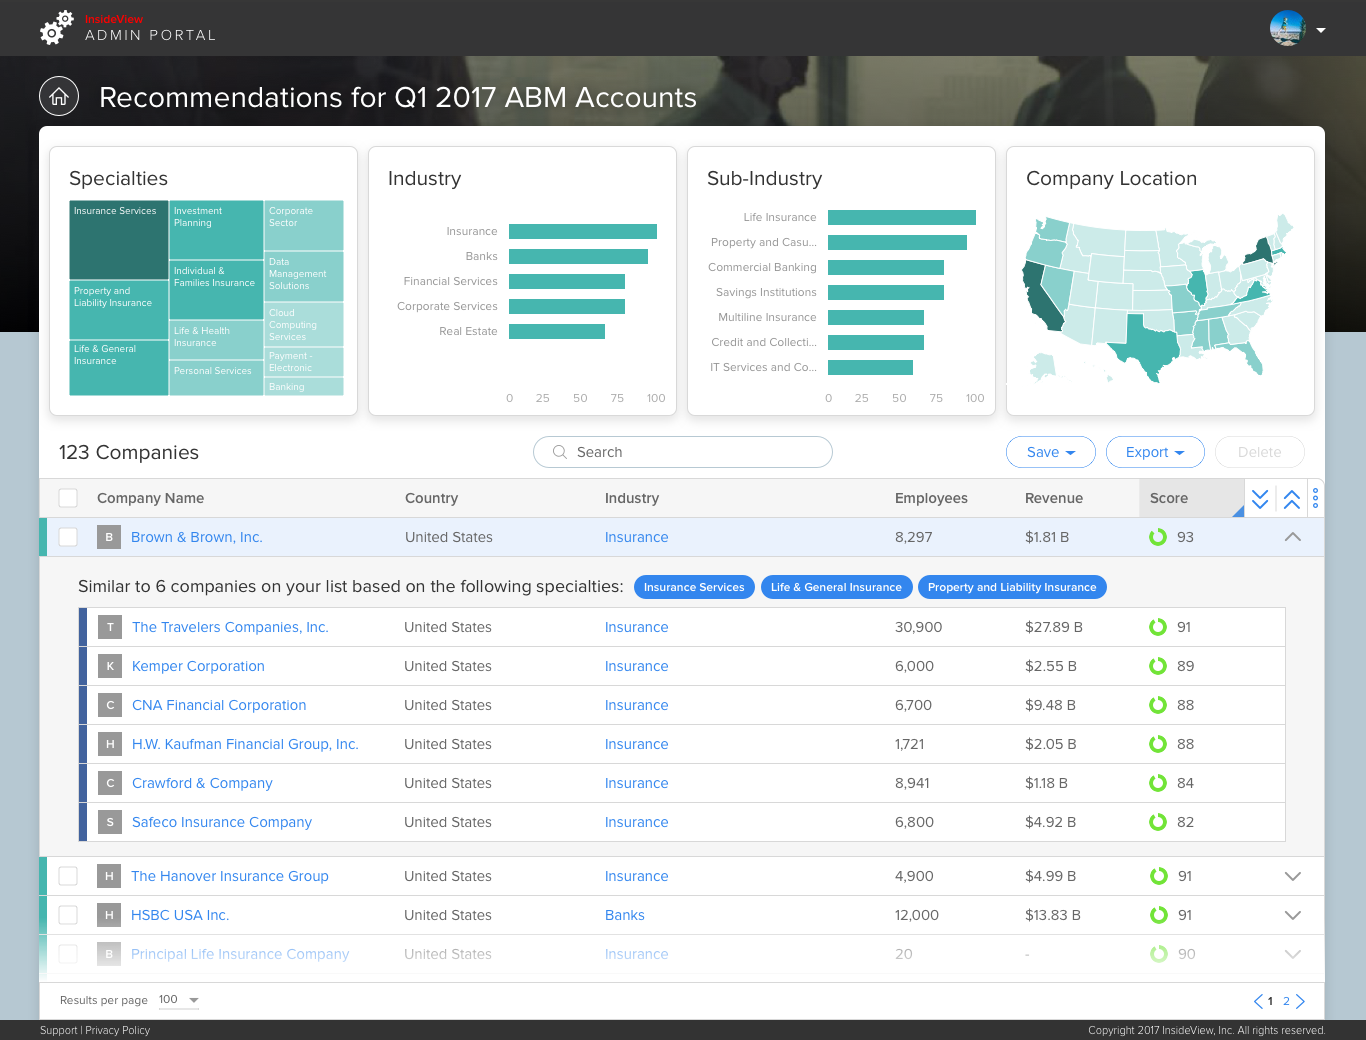1366x1040 pixels.
Task: Expand the Hanover Insurance Group row
Action: click(x=1292, y=876)
